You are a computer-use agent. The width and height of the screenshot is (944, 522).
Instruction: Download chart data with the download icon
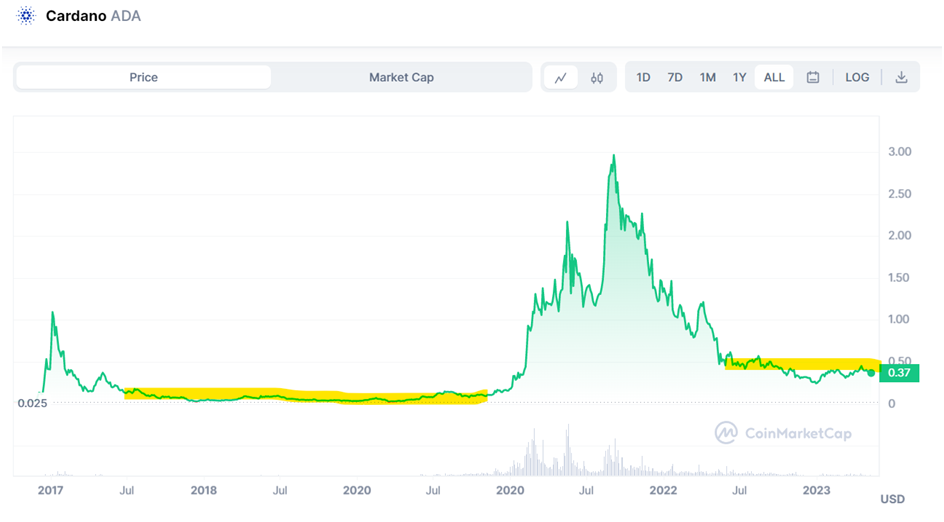(x=901, y=77)
